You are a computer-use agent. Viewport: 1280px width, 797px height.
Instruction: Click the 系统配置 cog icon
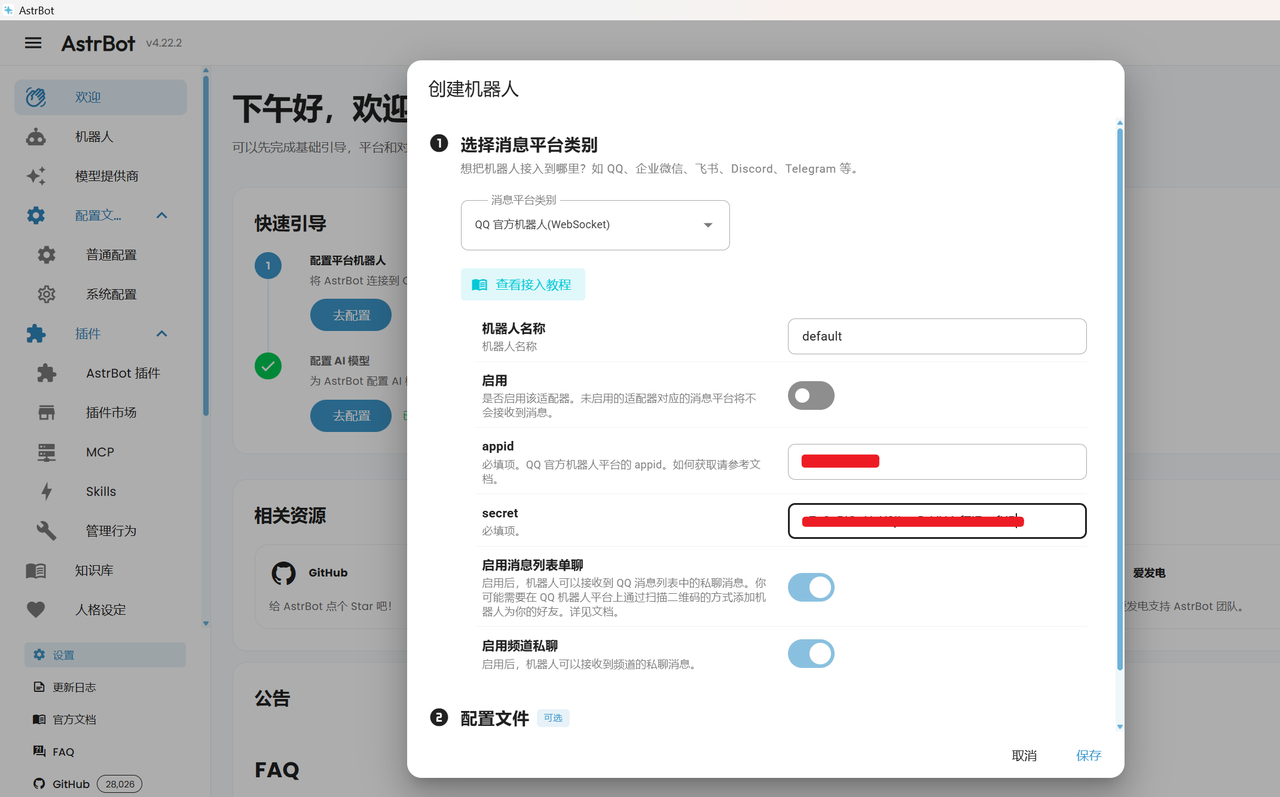tap(47, 294)
